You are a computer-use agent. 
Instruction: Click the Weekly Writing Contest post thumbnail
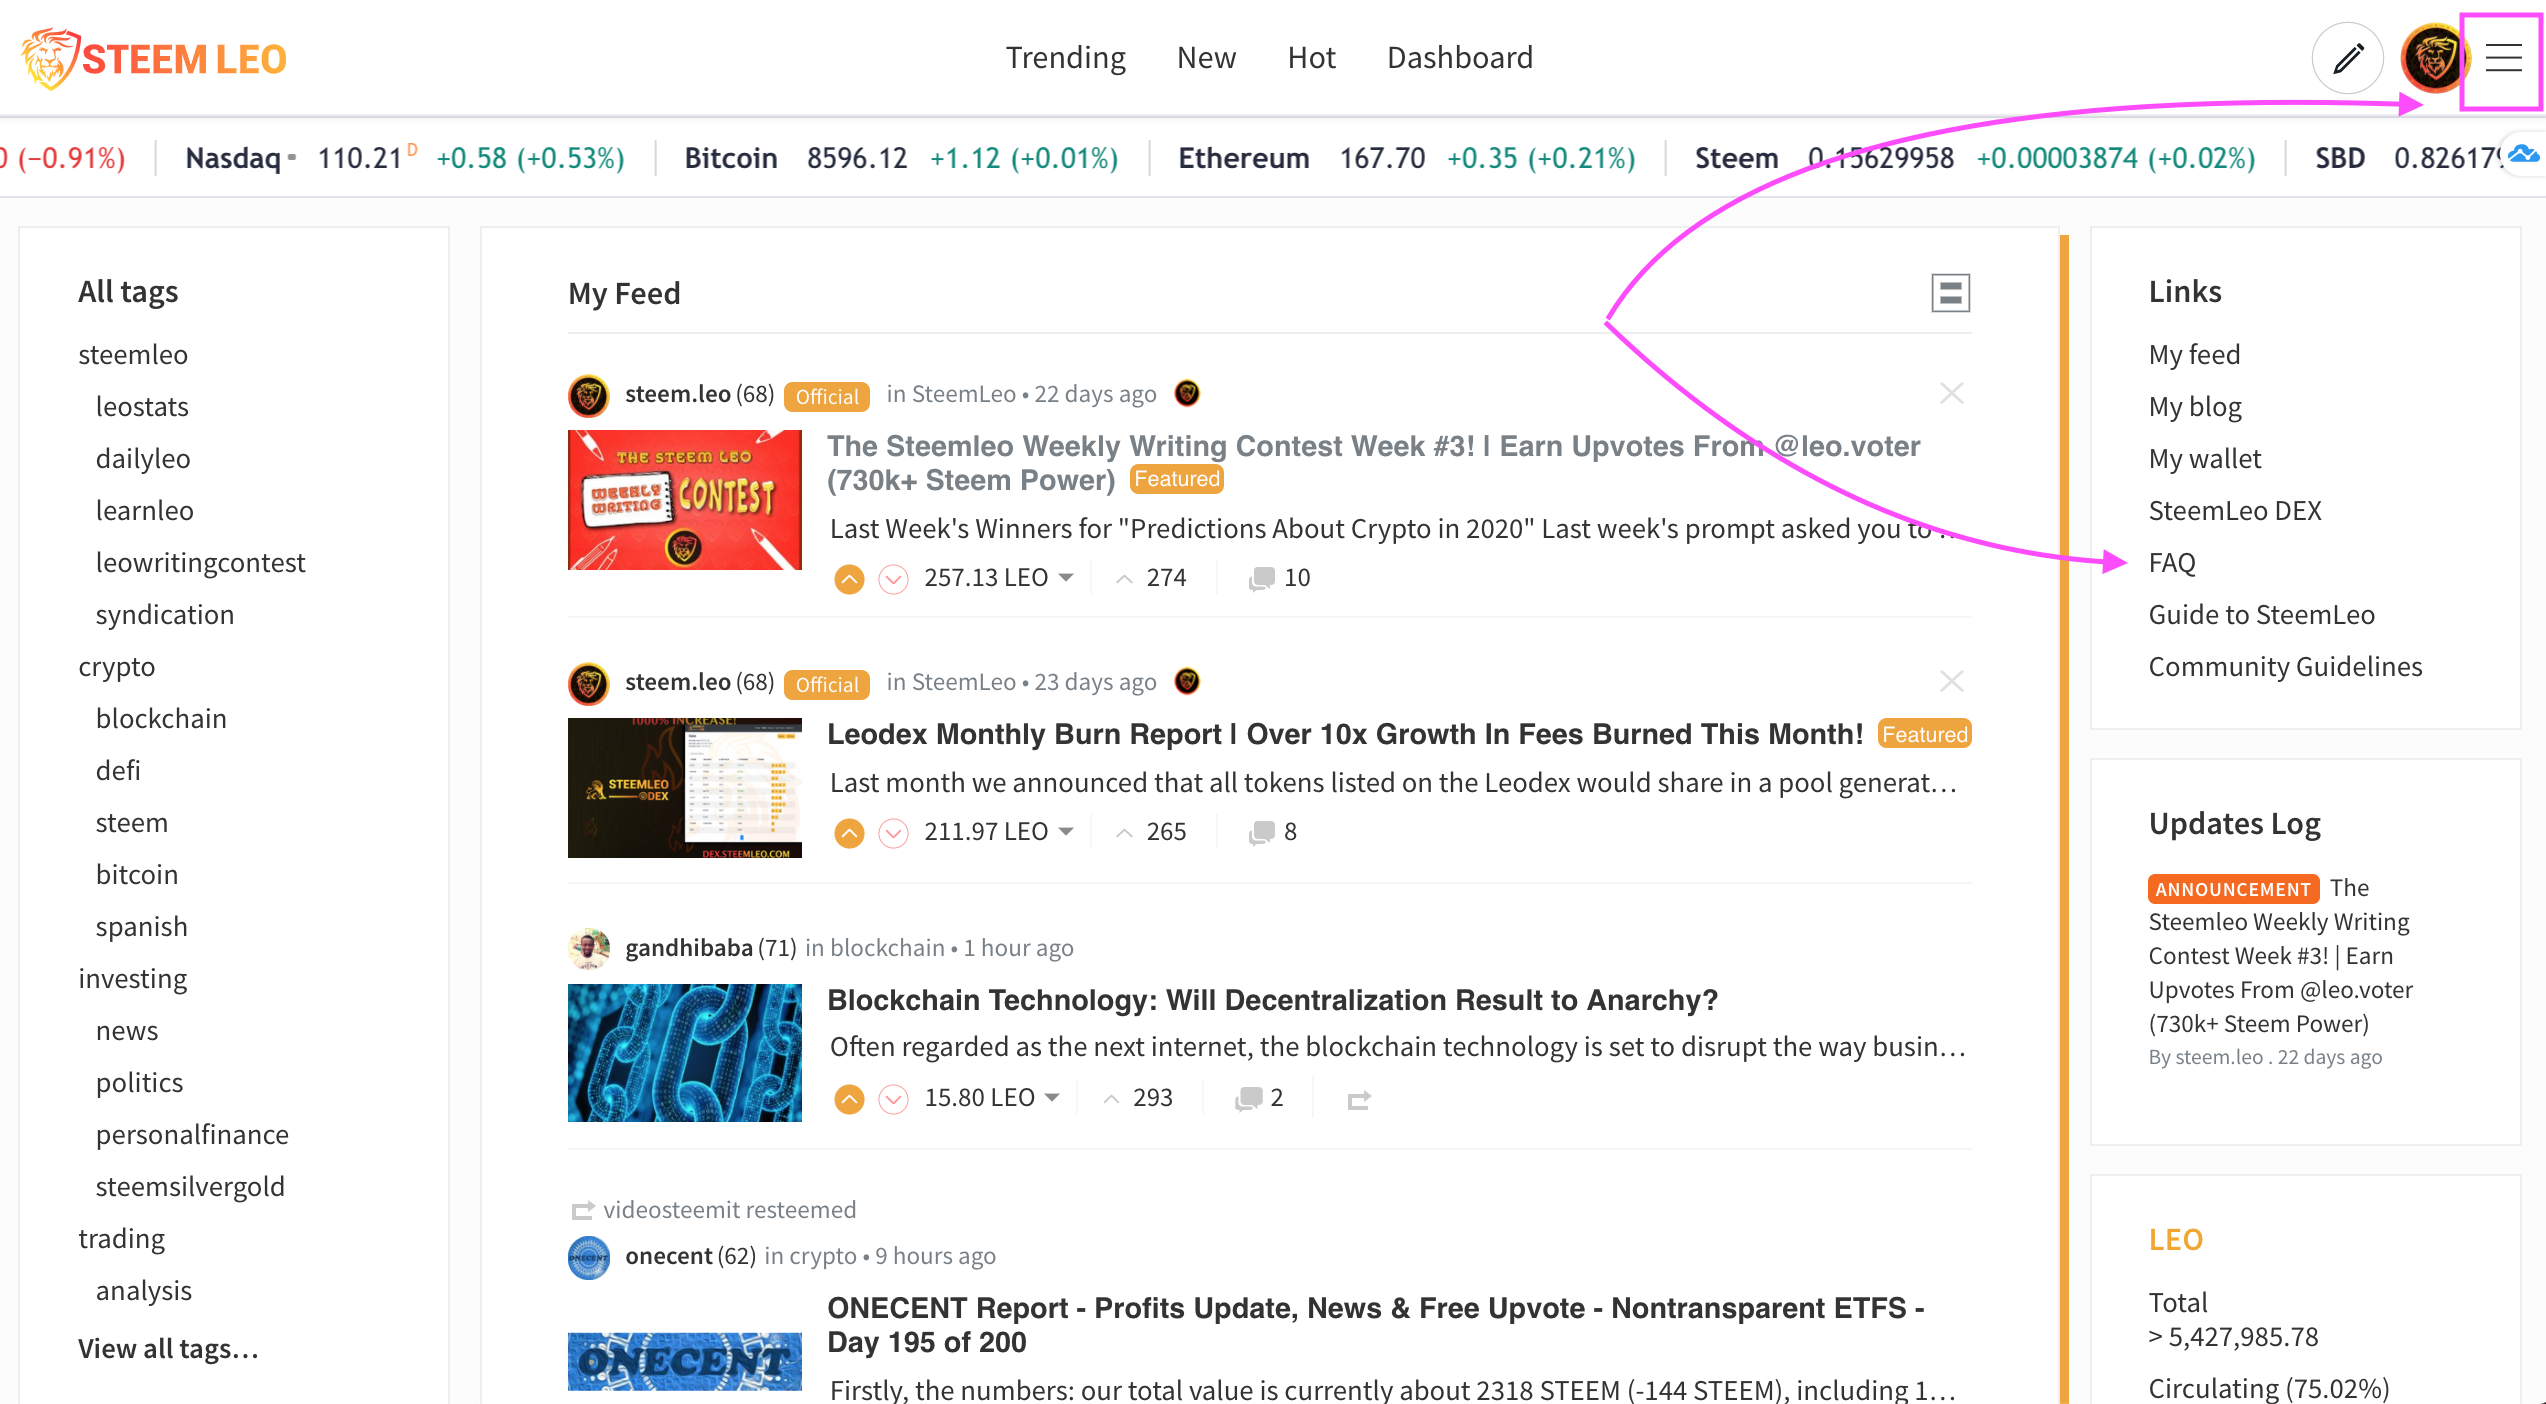click(x=684, y=500)
